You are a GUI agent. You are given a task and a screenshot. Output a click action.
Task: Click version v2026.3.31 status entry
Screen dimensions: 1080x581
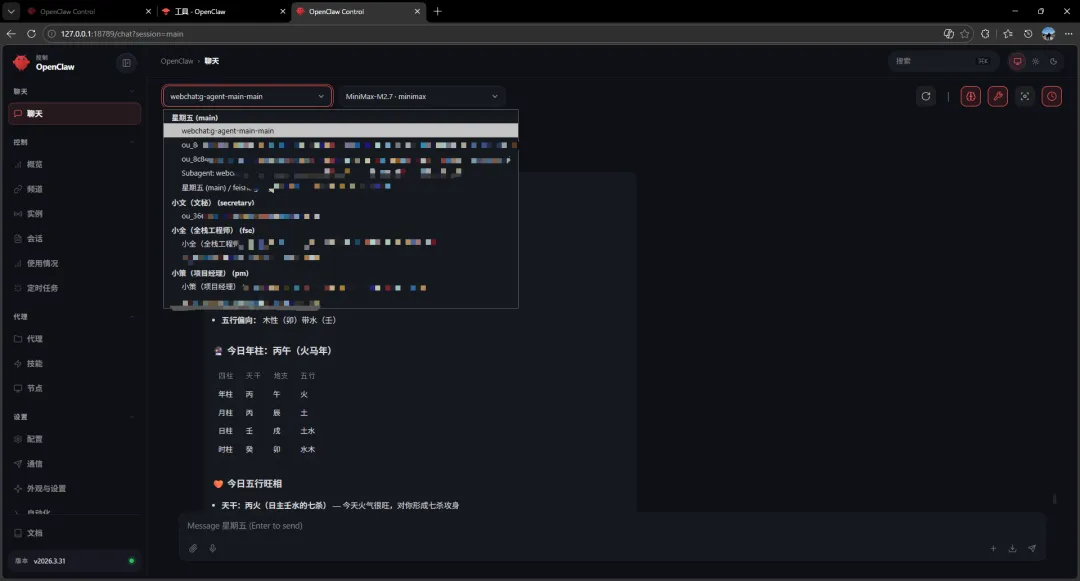pos(74,561)
